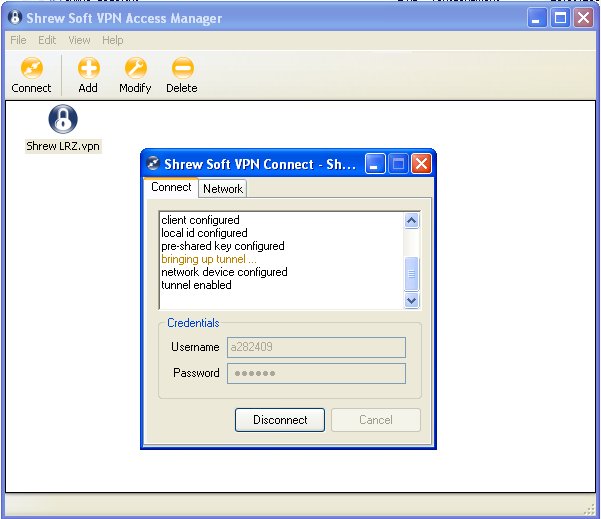Click the Connect toolbar icon

tap(31, 69)
